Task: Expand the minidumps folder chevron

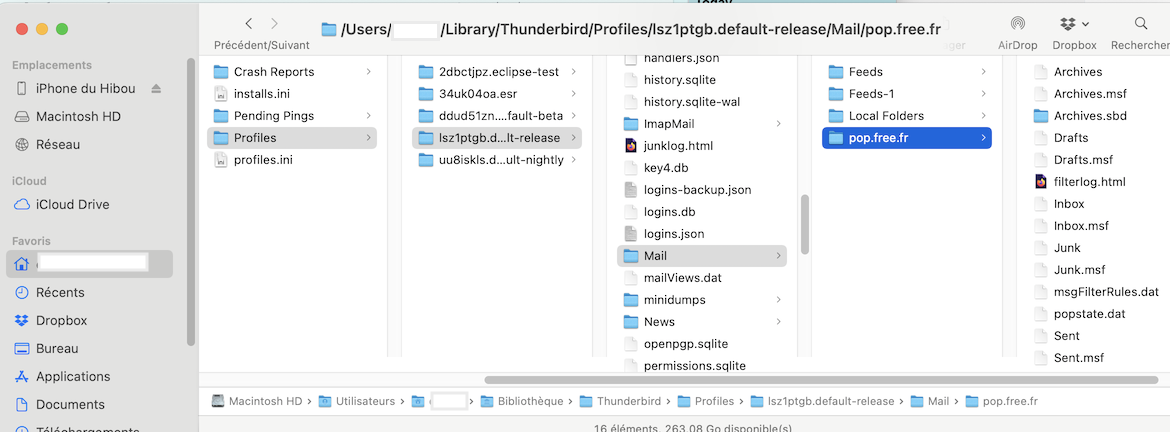Action: click(x=778, y=300)
